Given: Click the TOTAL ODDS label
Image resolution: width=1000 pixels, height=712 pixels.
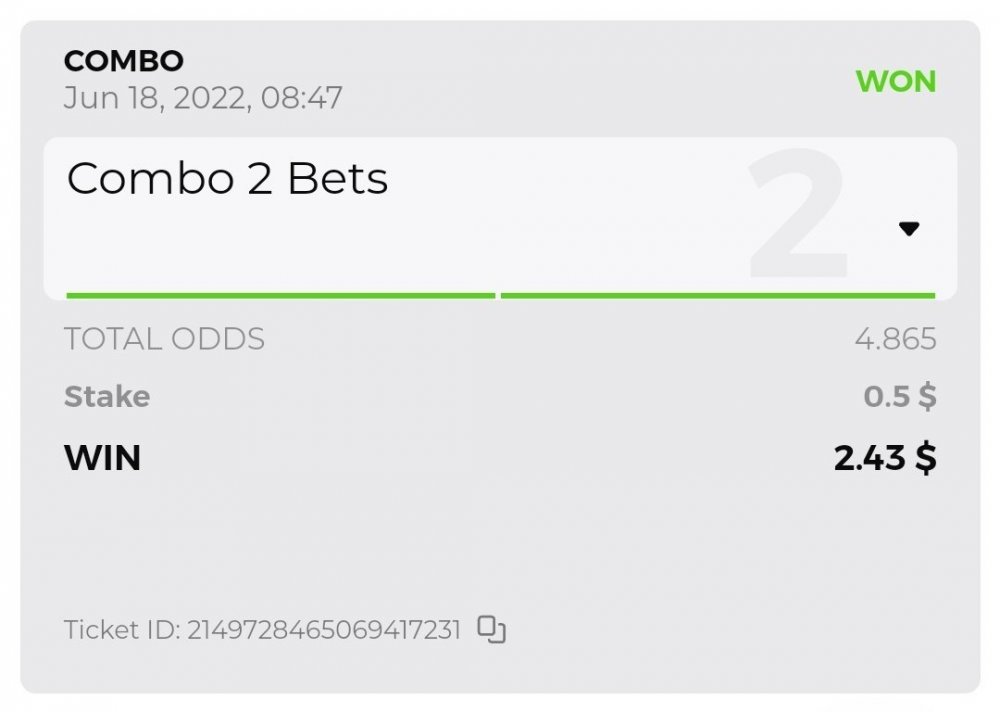Looking at the screenshot, I should click(164, 339).
